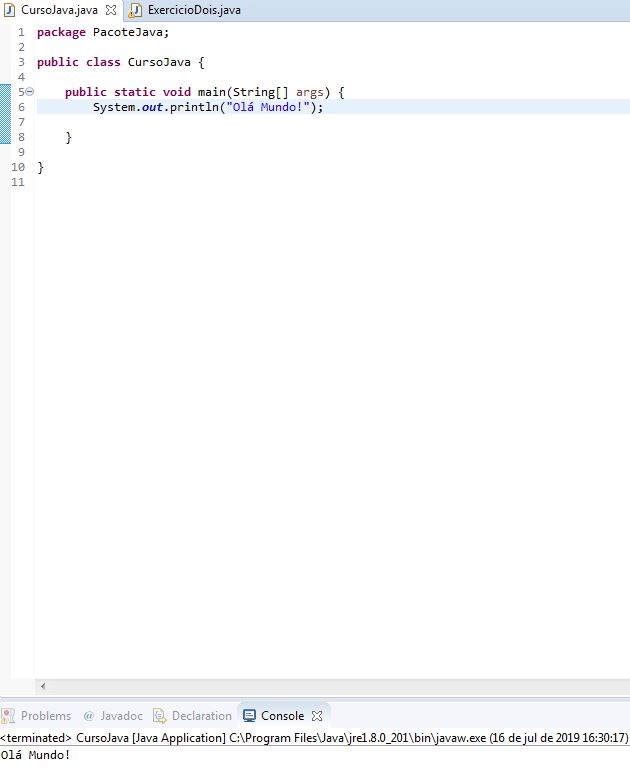Click the horizontal scrollbar left arrow
The width and height of the screenshot is (630, 782).
pos(43,686)
